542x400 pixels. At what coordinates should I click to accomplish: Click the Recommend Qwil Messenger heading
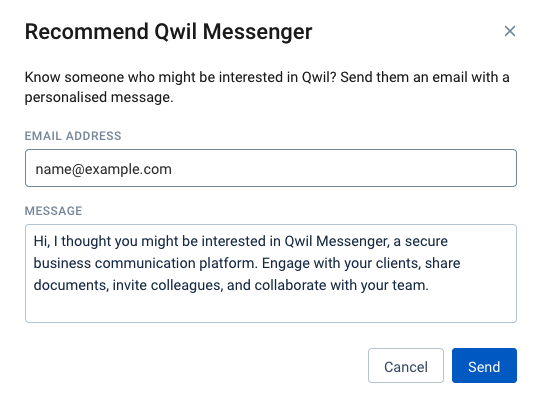click(168, 32)
